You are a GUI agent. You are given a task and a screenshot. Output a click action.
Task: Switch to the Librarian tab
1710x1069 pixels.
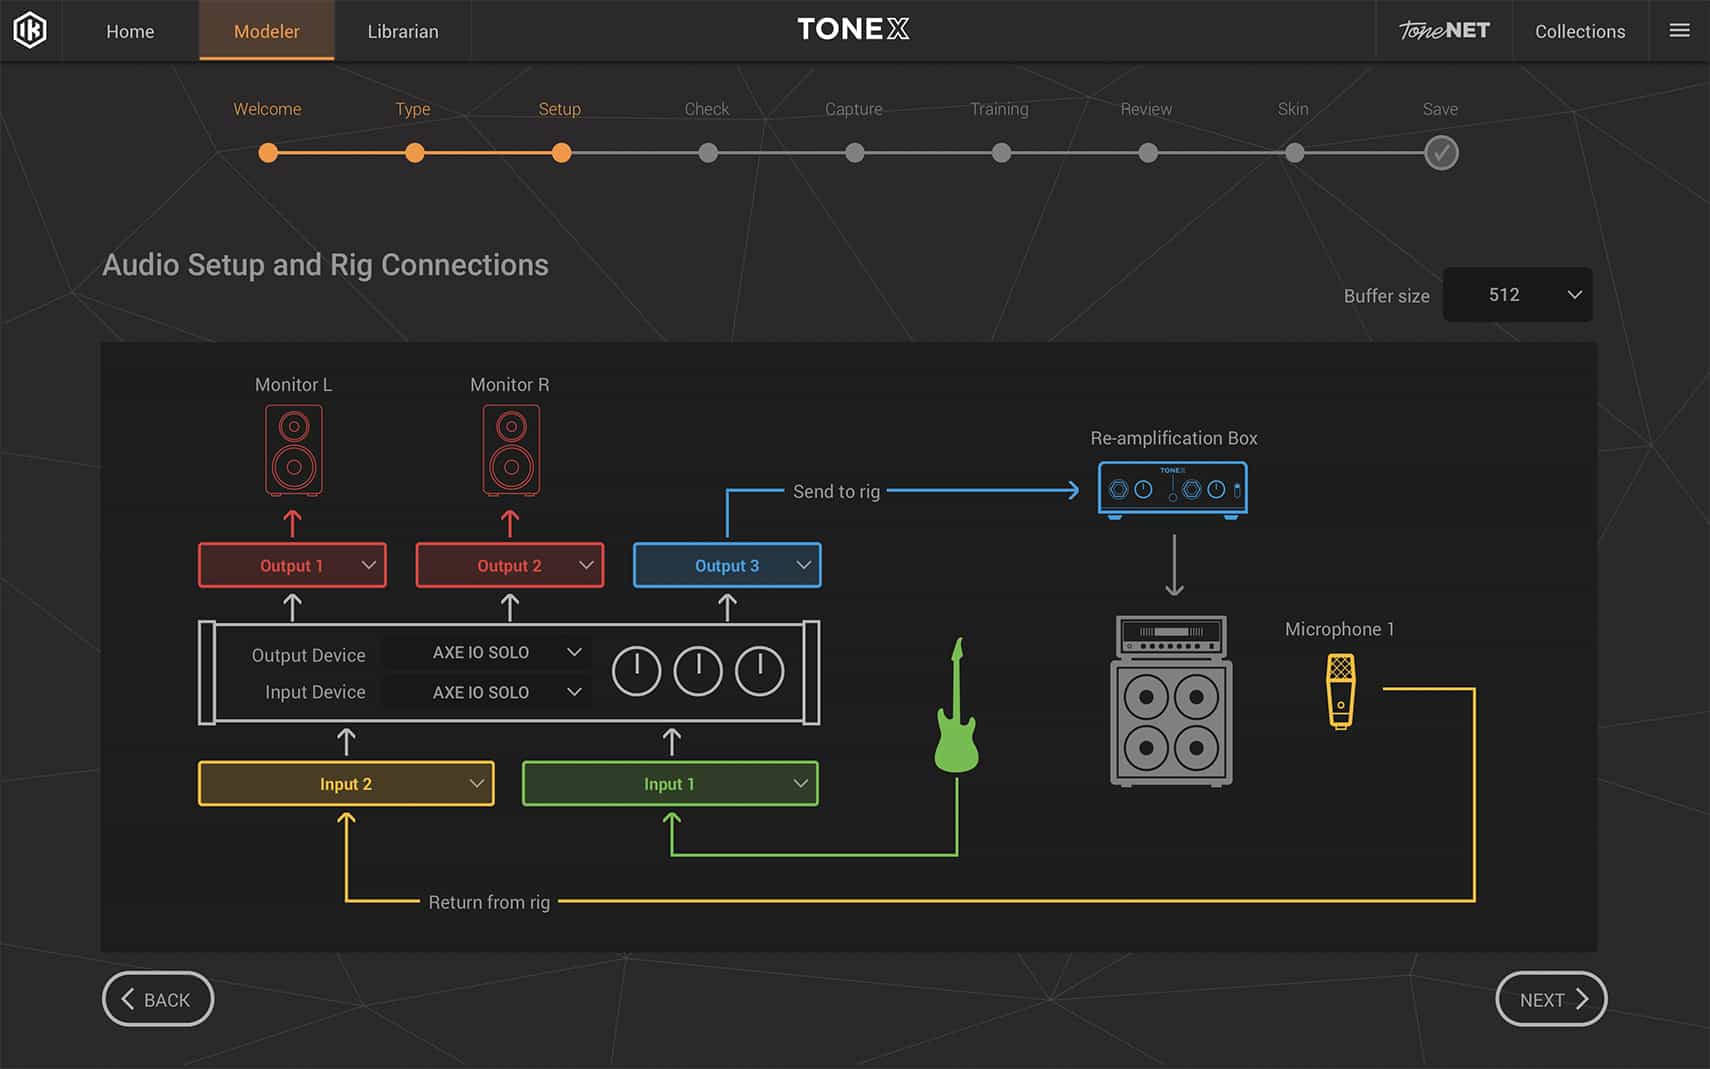tap(402, 31)
